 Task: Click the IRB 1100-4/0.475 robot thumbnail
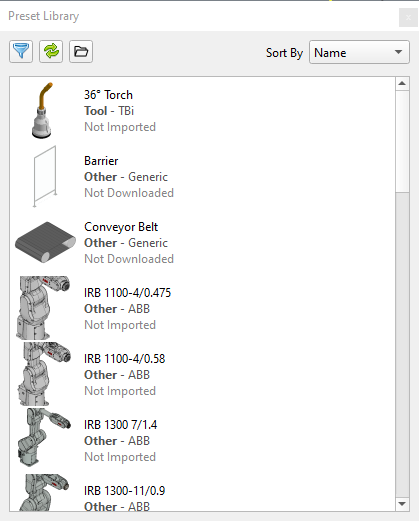(43, 308)
